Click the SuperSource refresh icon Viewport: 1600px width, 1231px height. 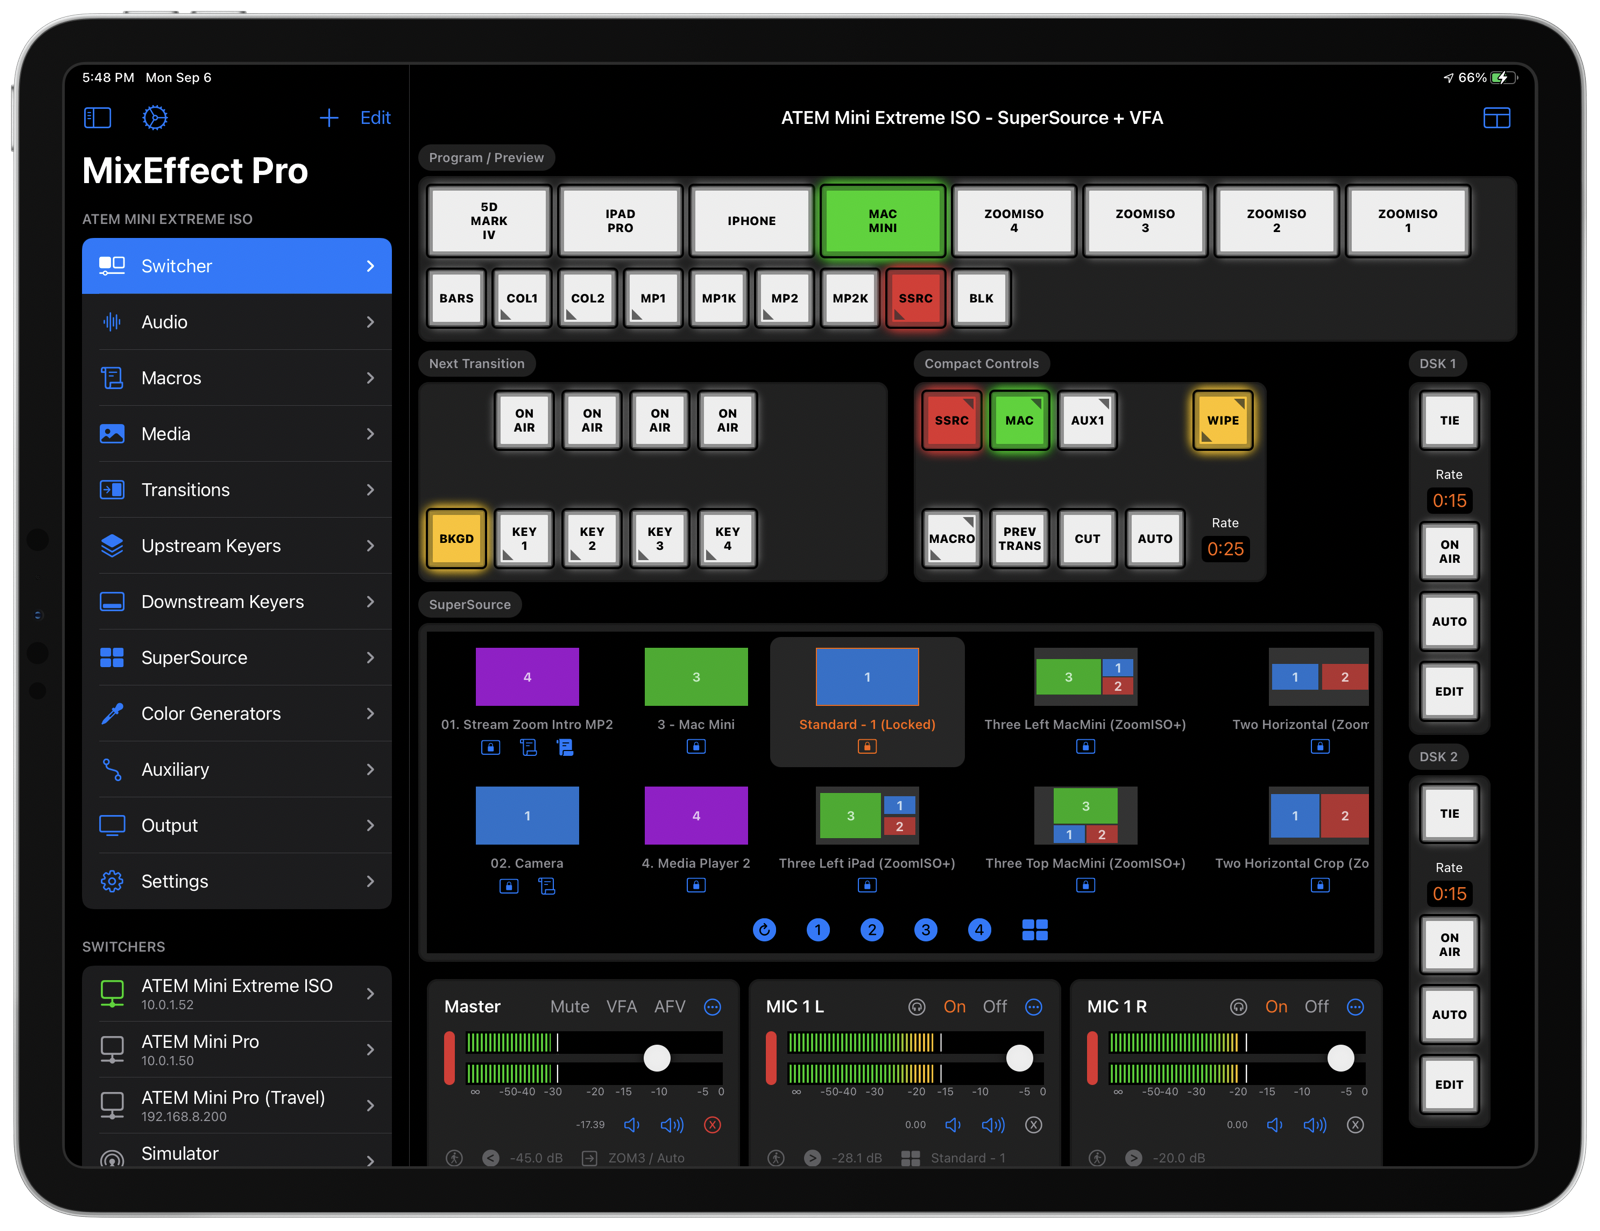pos(764,930)
